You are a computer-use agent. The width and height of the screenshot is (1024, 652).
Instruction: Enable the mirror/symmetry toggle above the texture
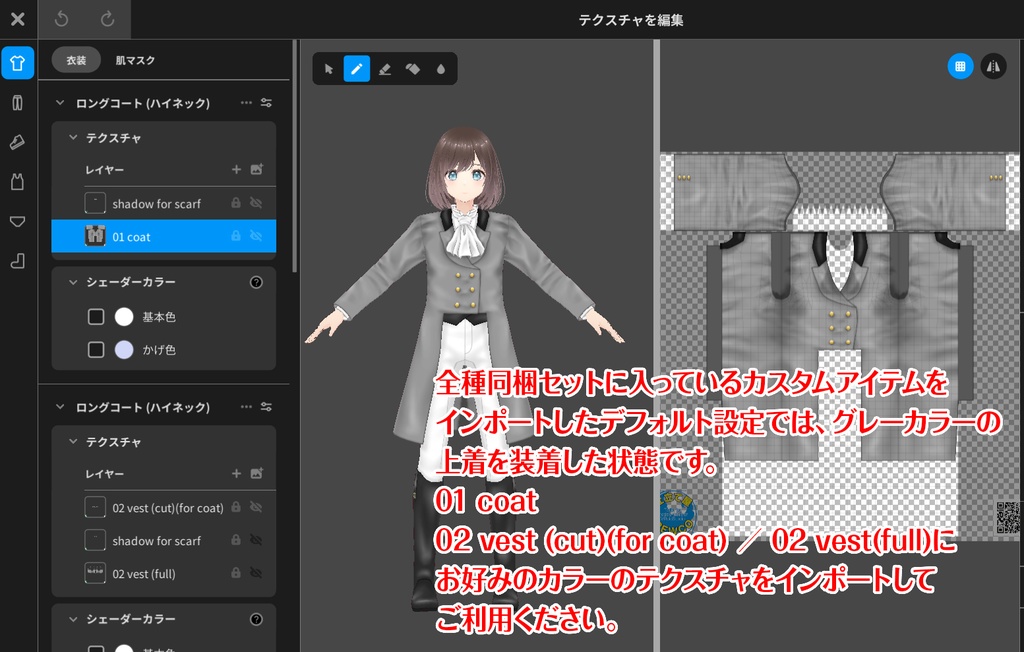click(x=994, y=66)
